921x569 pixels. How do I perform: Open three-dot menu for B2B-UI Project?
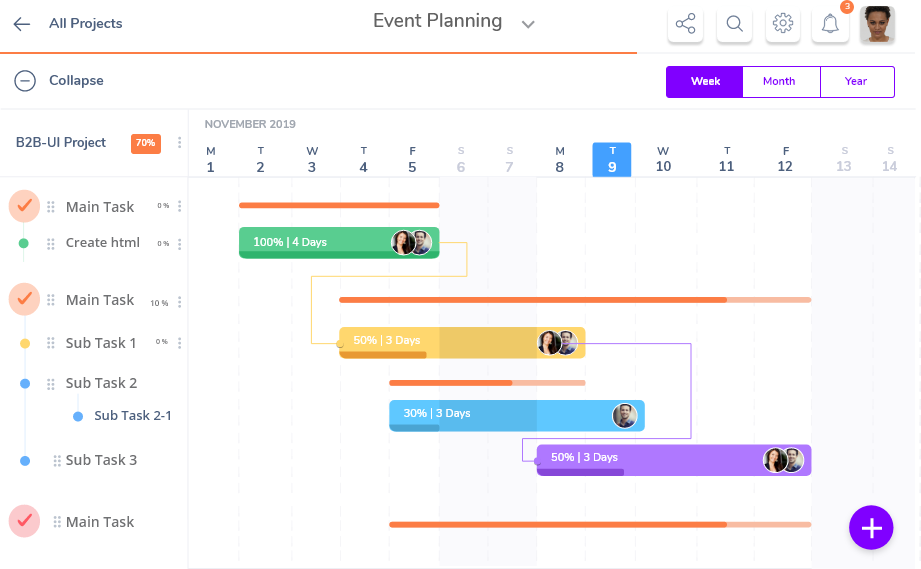(179, 143)
